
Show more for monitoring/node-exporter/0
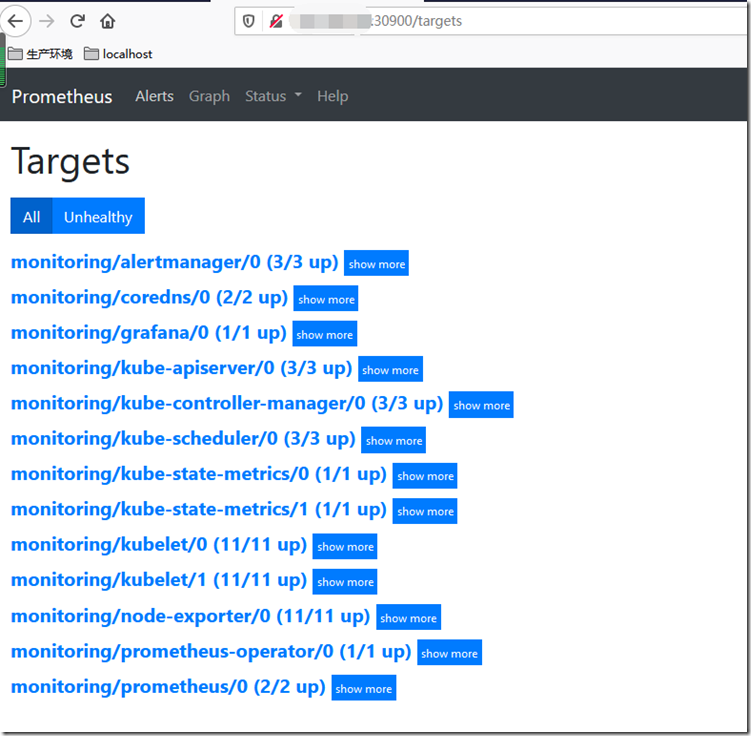click(409, 618)
